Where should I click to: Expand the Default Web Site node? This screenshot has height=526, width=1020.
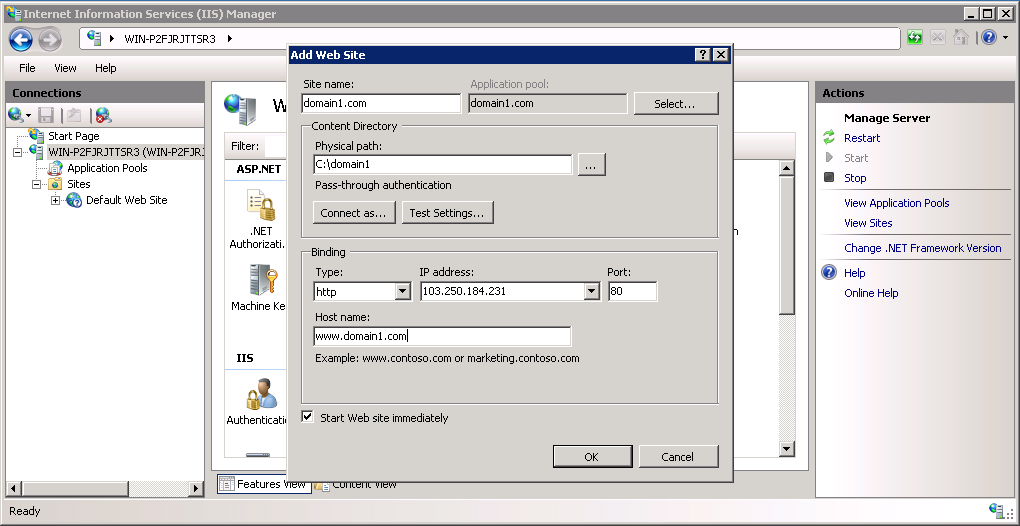tap(55, 200)
